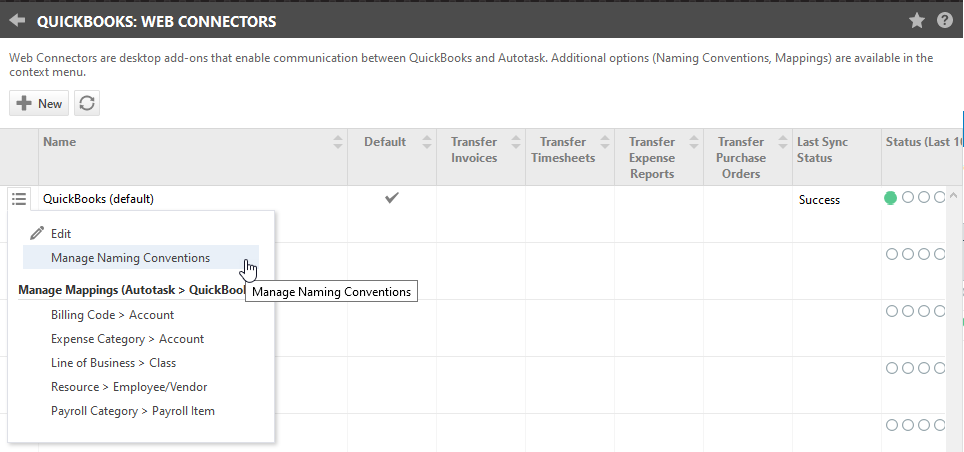
Task: Select Resource > Employee/Vendor mapping
Action: coord(129,387)
